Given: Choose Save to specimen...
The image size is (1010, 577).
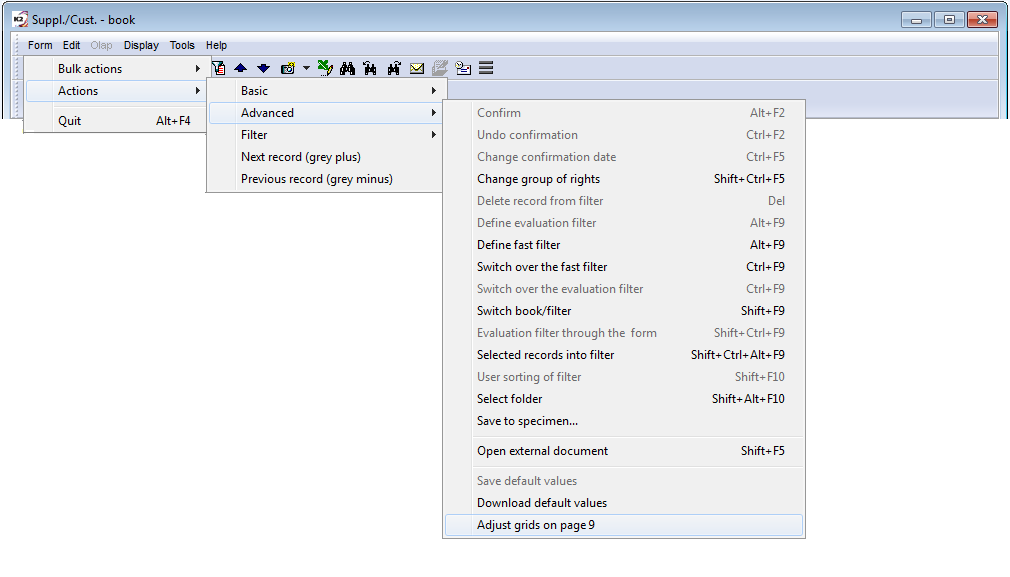Looking at the screenshot, I should pyautogui.click(x=624, y=421).
